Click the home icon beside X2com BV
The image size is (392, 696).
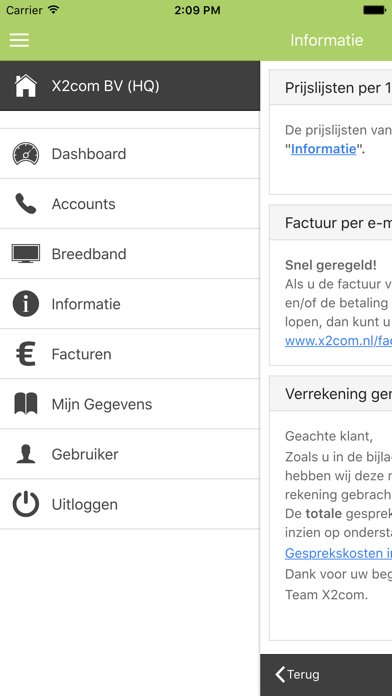26,86
